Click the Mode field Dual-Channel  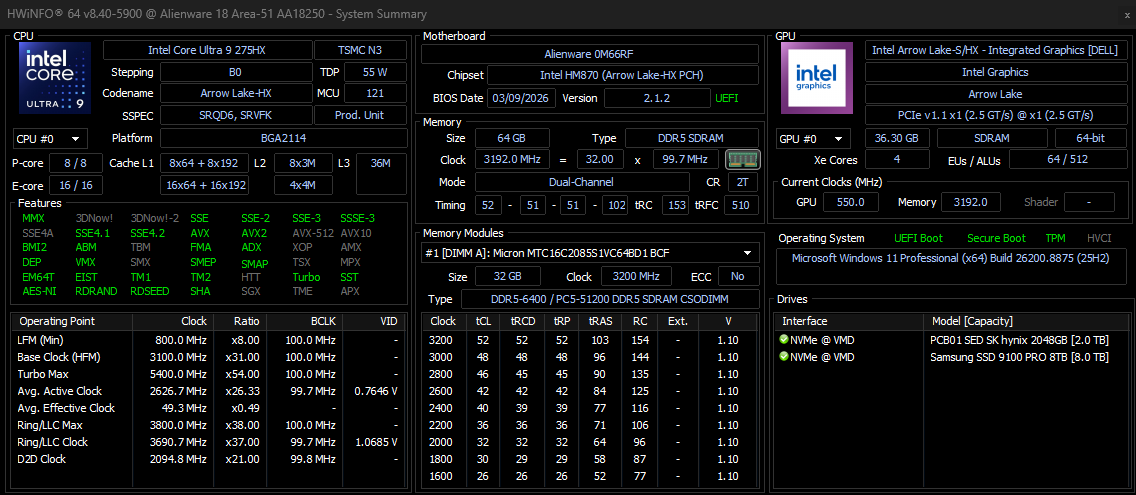pyautogui.click(x=582, y=182)
